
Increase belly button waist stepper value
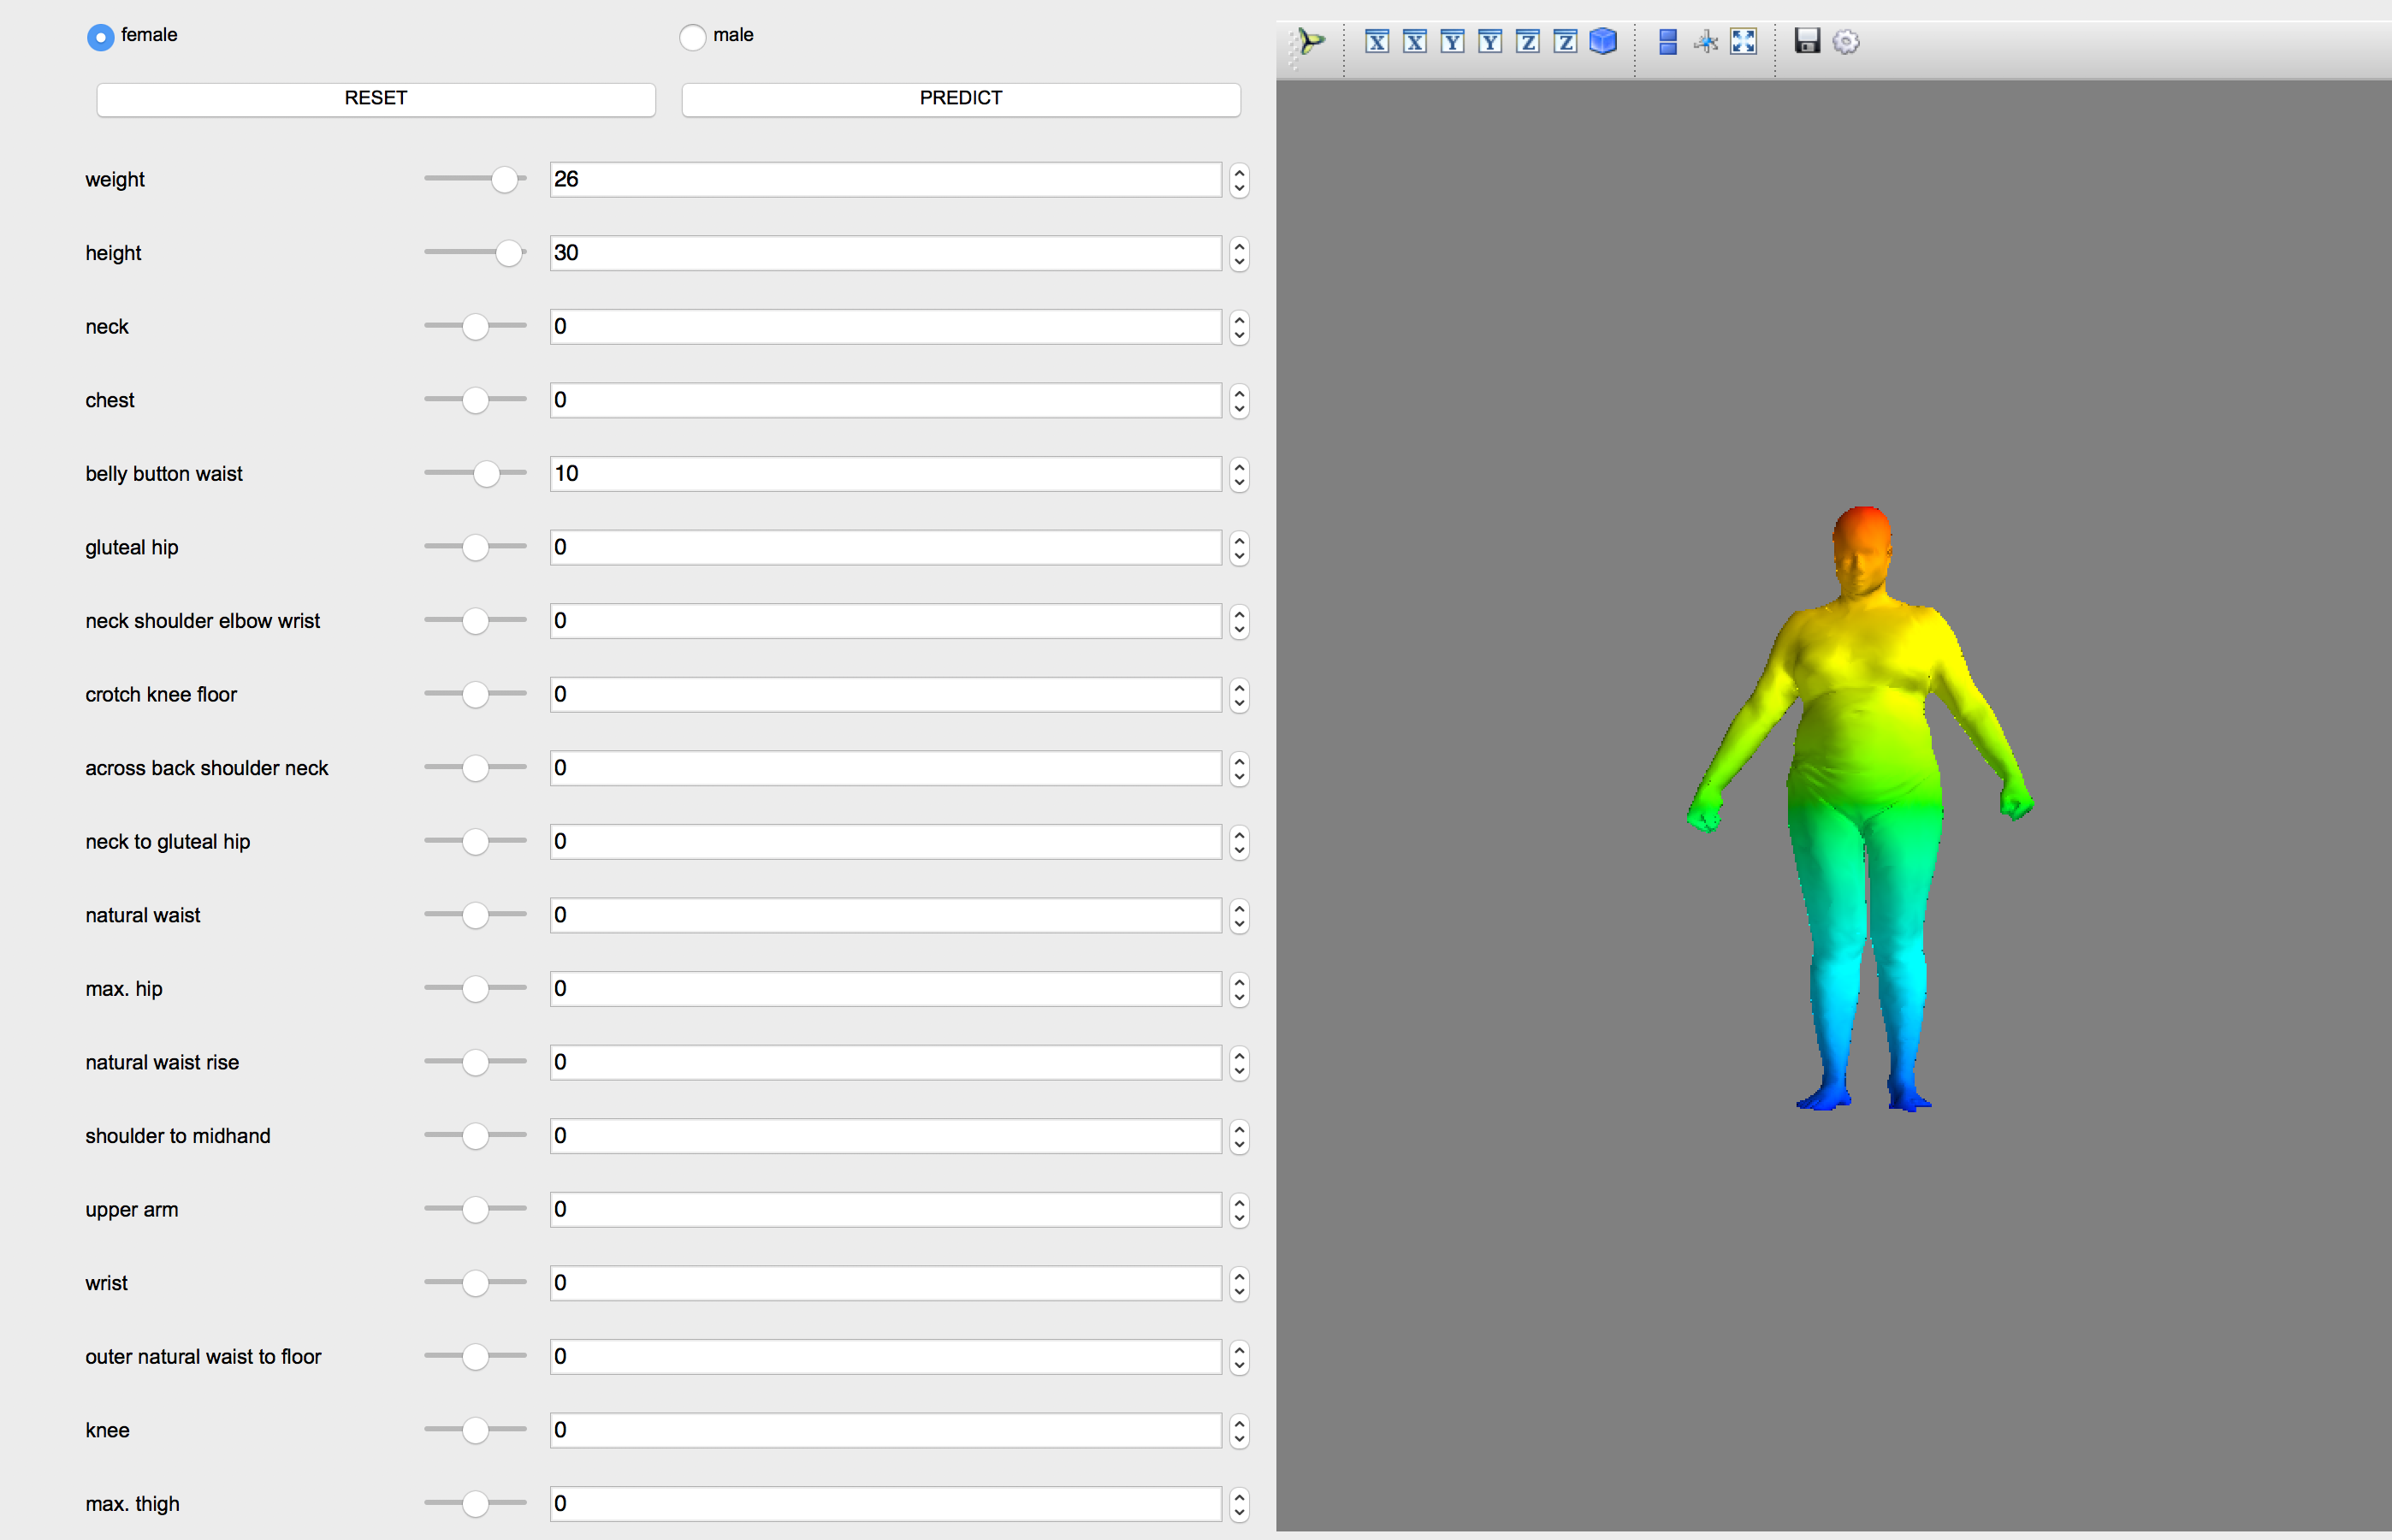[1240, 466]
